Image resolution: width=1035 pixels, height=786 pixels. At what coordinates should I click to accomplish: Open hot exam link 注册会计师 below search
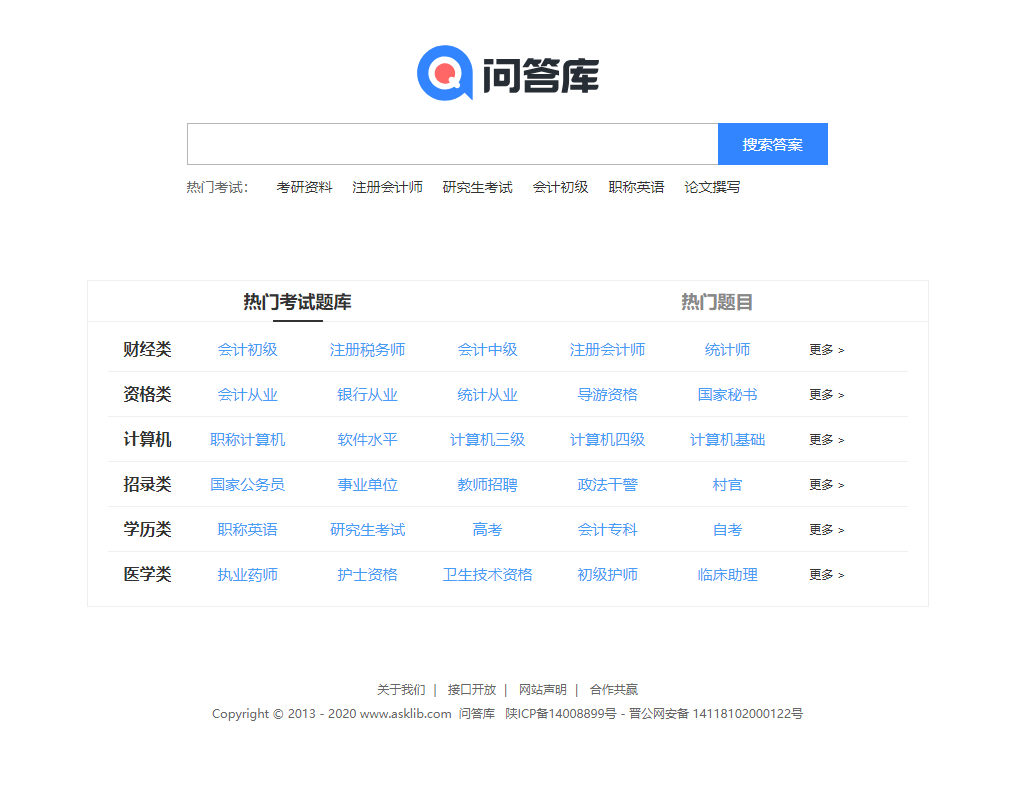pos(387,187)
